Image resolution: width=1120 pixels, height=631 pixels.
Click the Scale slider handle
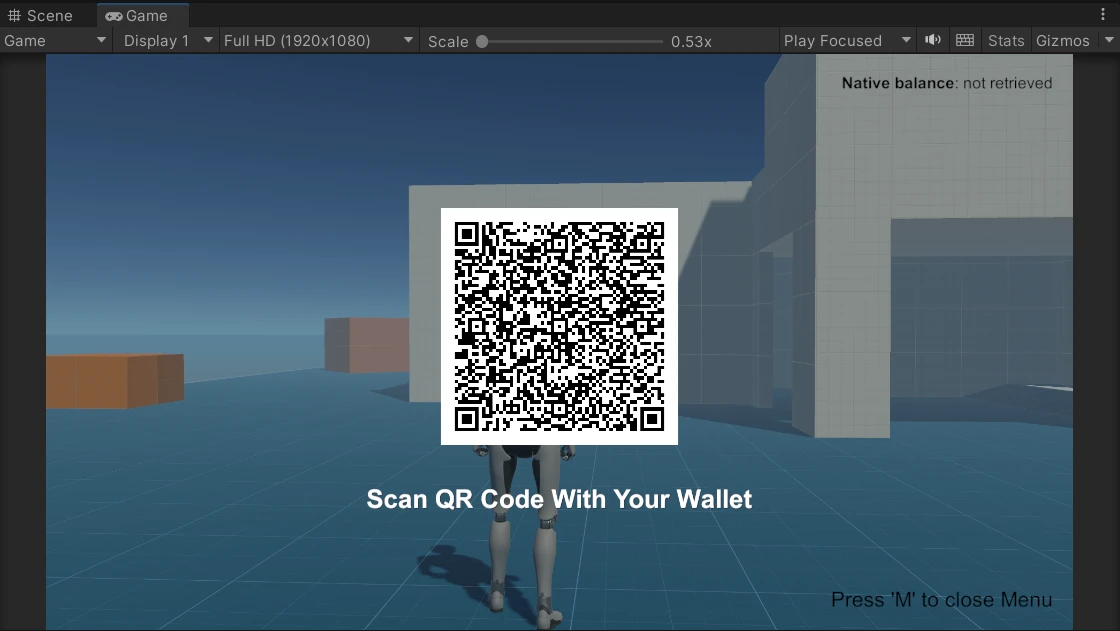point(482,41)
